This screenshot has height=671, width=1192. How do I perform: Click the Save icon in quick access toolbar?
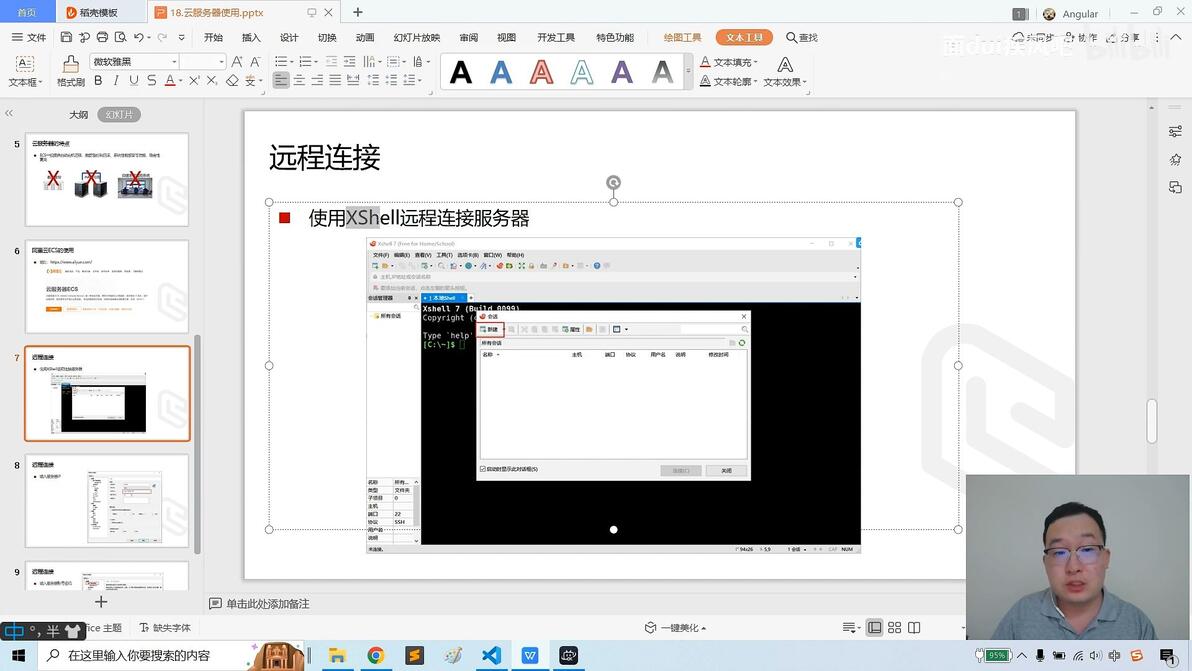click(x=66, y=37)
